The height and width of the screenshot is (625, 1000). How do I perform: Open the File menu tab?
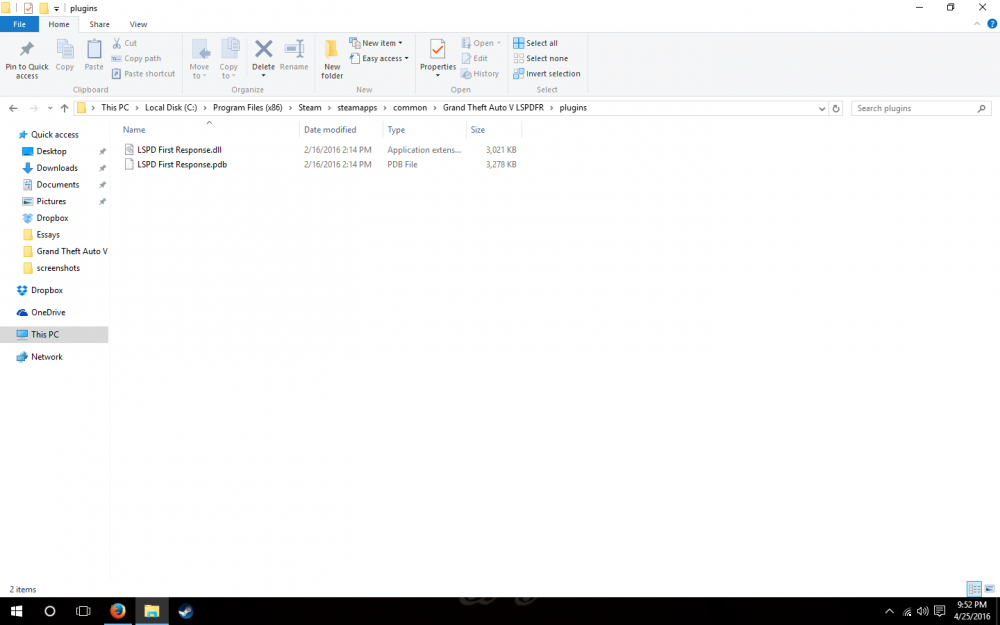pos(19,24)
